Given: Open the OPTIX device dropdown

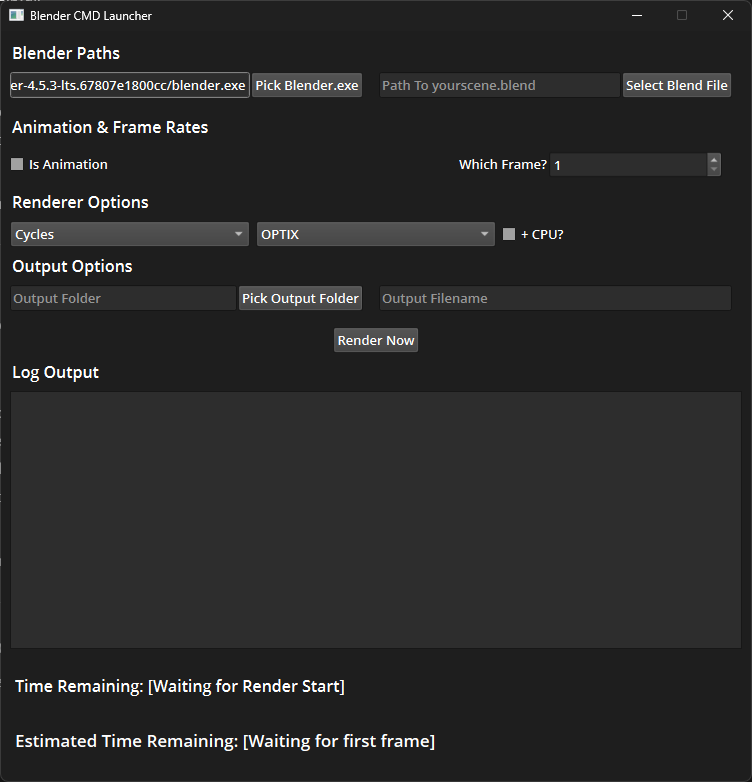Looking at the screenshot, I should pos(376,234).
